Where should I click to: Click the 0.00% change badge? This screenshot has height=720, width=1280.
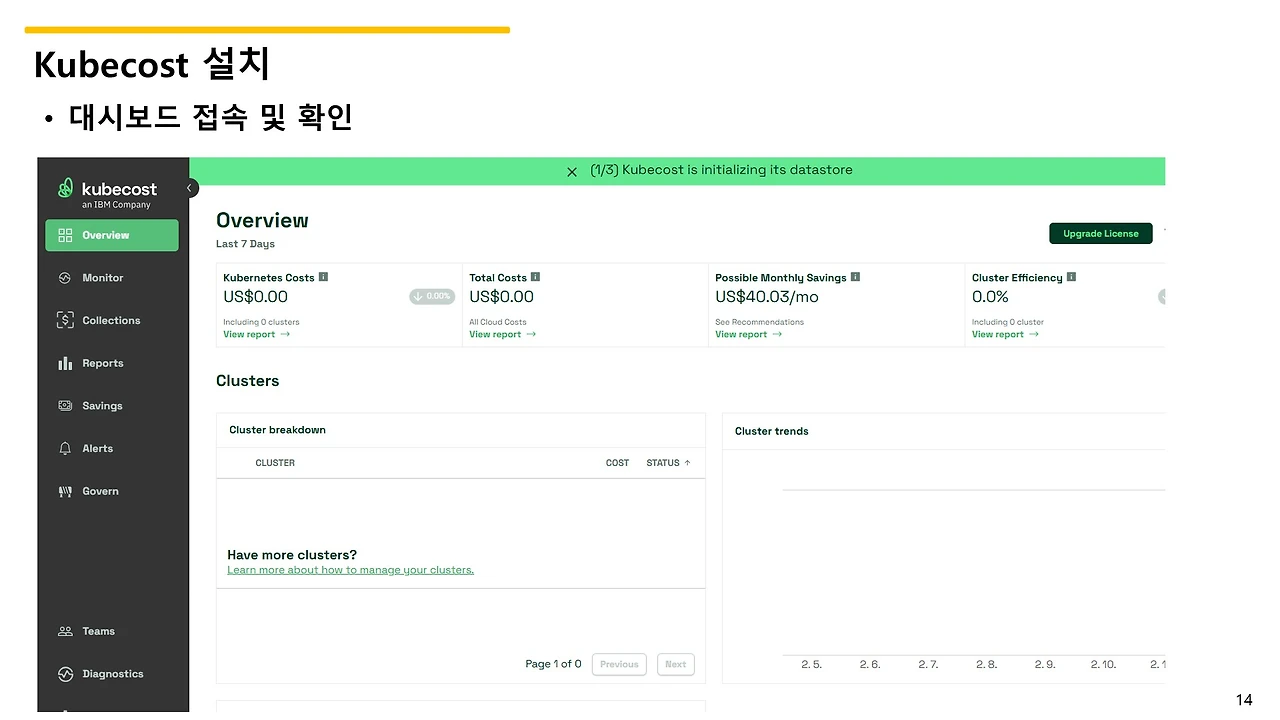(432, 297)
